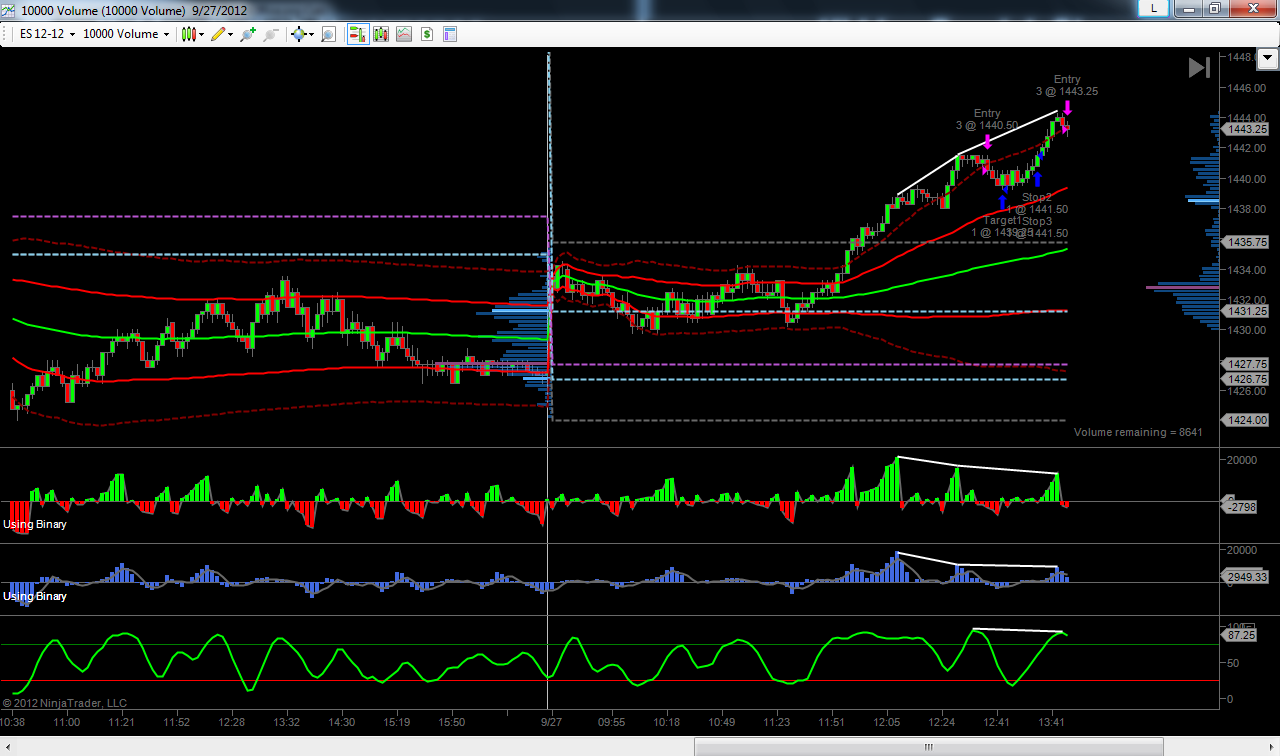Click the zoom out magnifier icon
This screenshot has height=756, width=1280.
click(271, 34)
